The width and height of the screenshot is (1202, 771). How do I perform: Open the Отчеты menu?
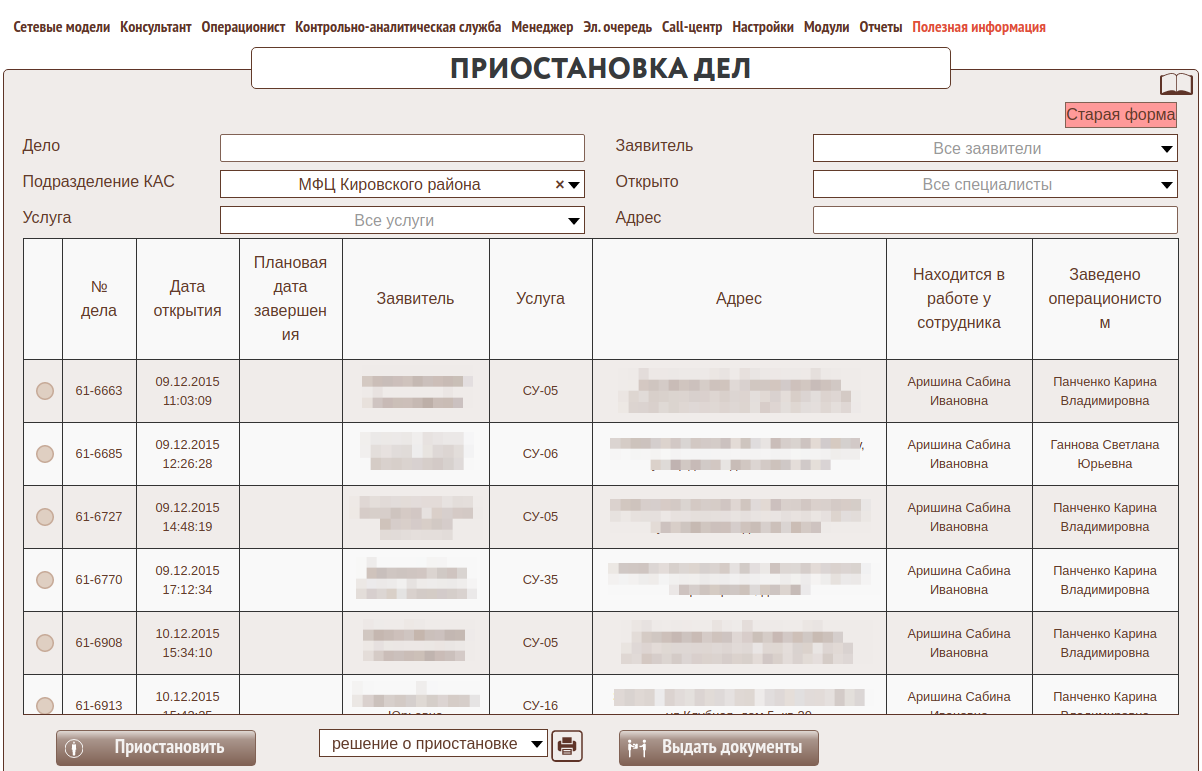click(x=880, y=27)
